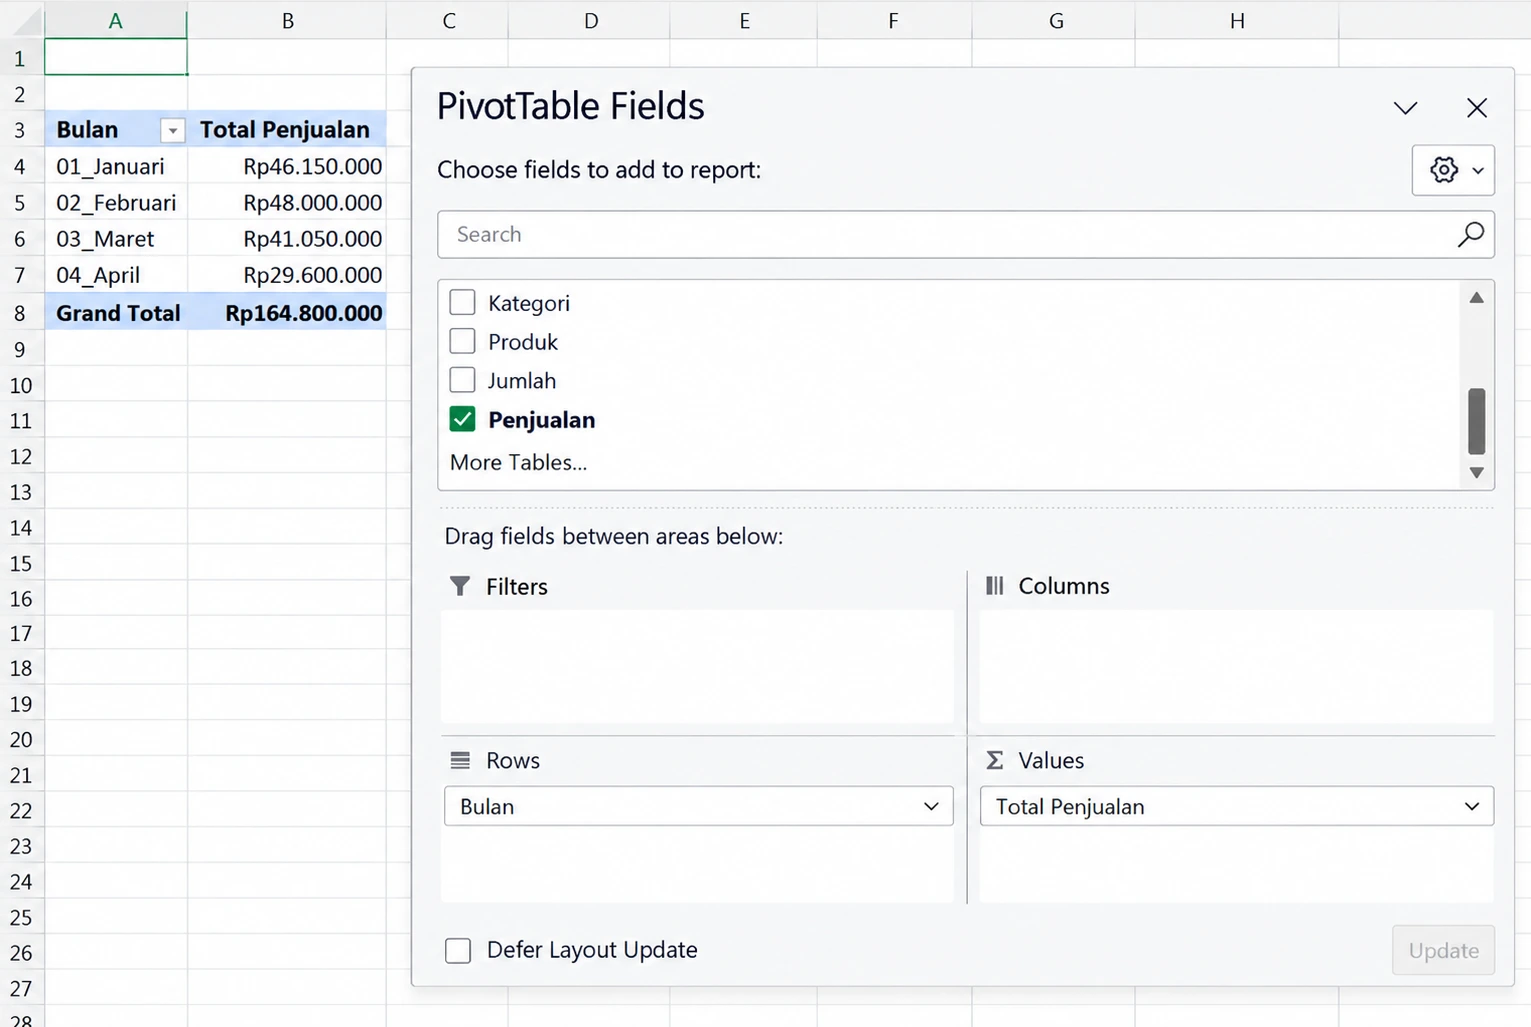Click the Update button
Viewport: 1531px width, 1027px height.
click(1443, 950)
